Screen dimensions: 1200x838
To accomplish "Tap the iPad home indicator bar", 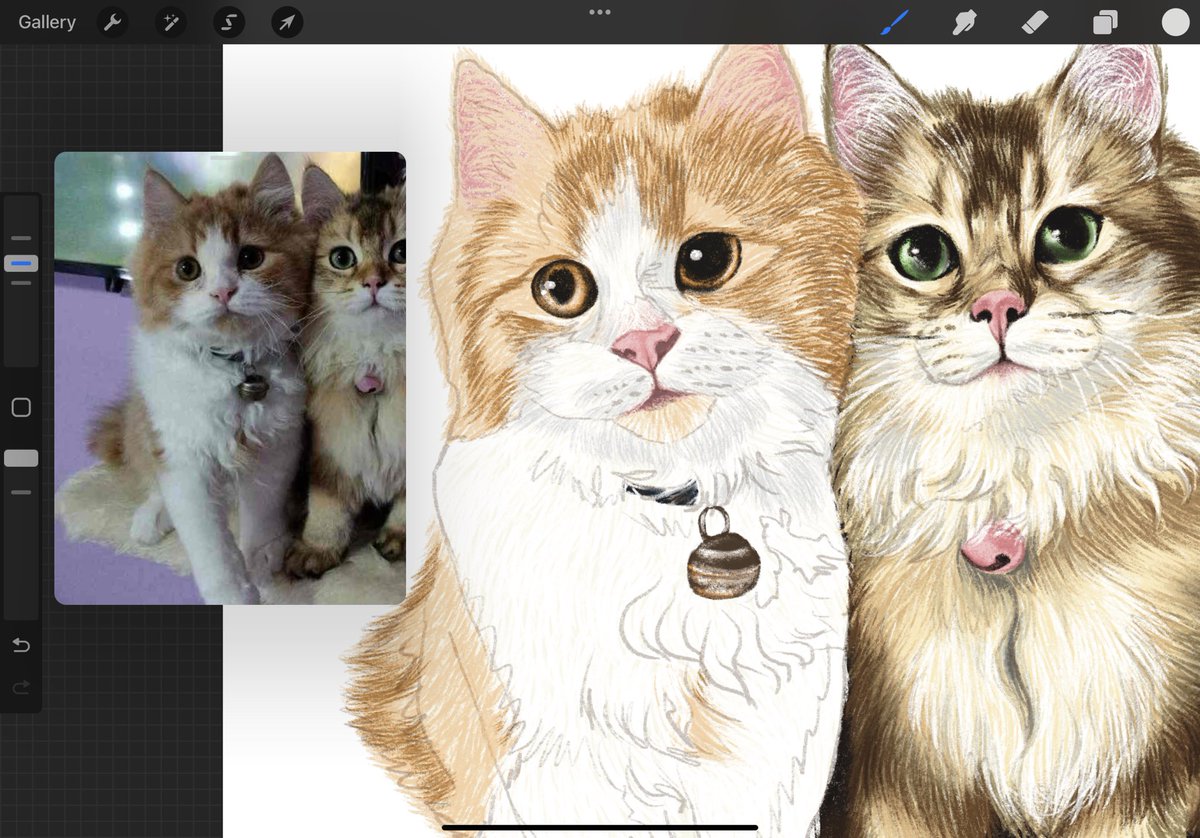I will coord(600,827).
